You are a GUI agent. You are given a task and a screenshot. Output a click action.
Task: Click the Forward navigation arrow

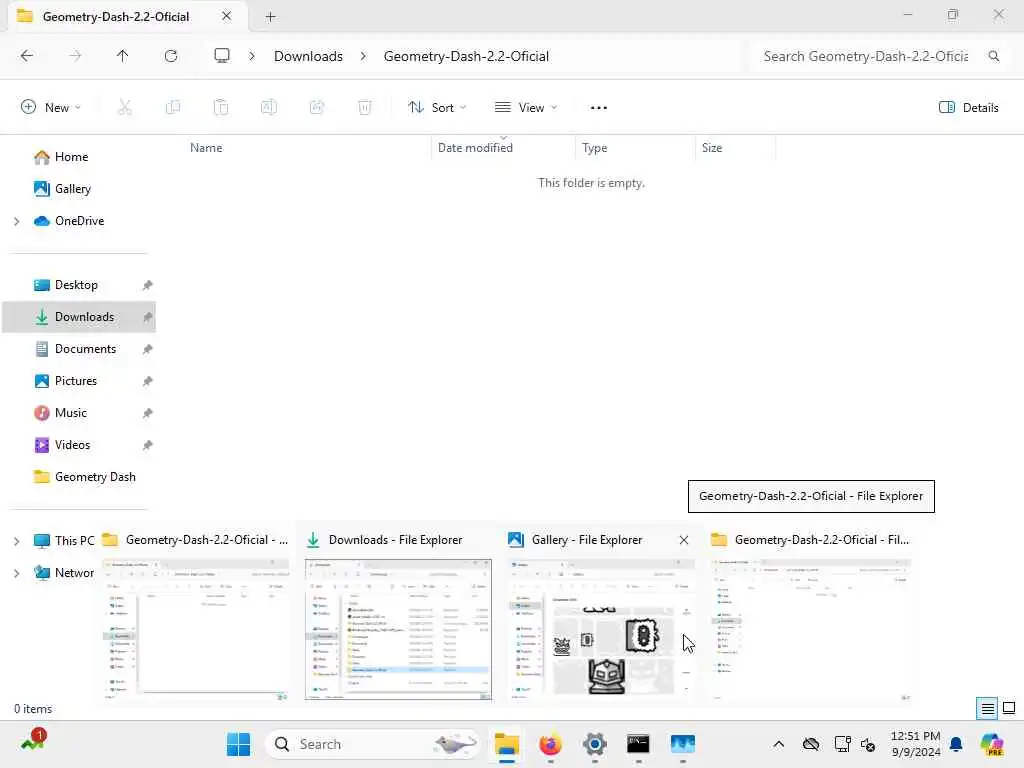tap(75, 56)
